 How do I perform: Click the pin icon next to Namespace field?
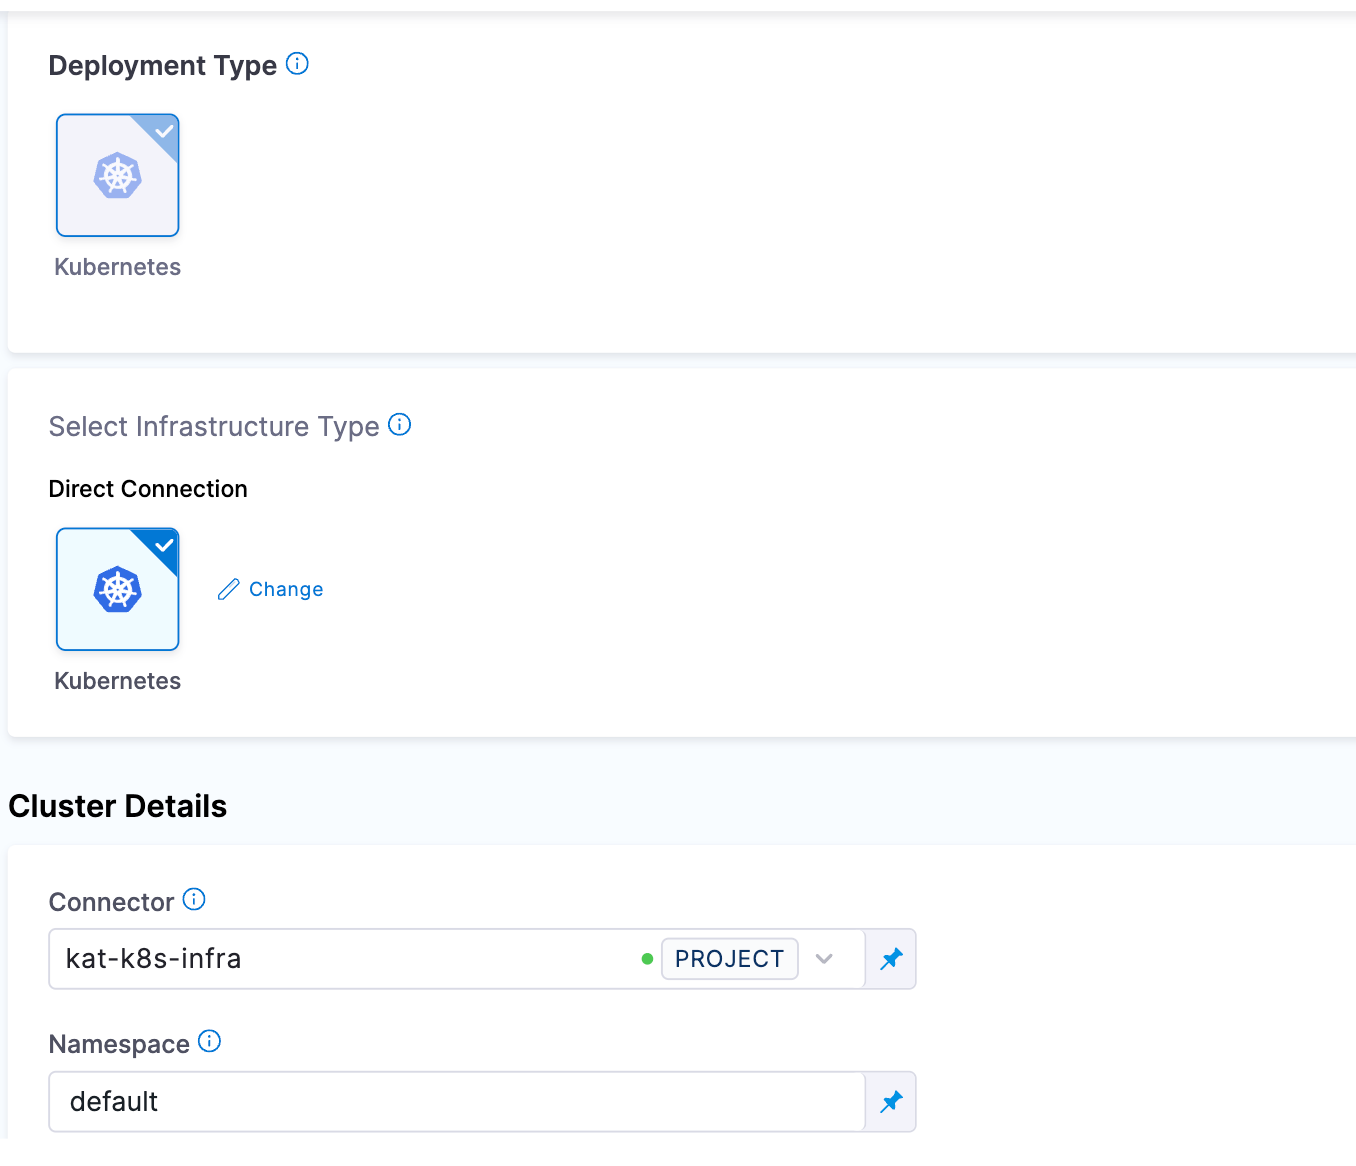tap(891, 1102)
